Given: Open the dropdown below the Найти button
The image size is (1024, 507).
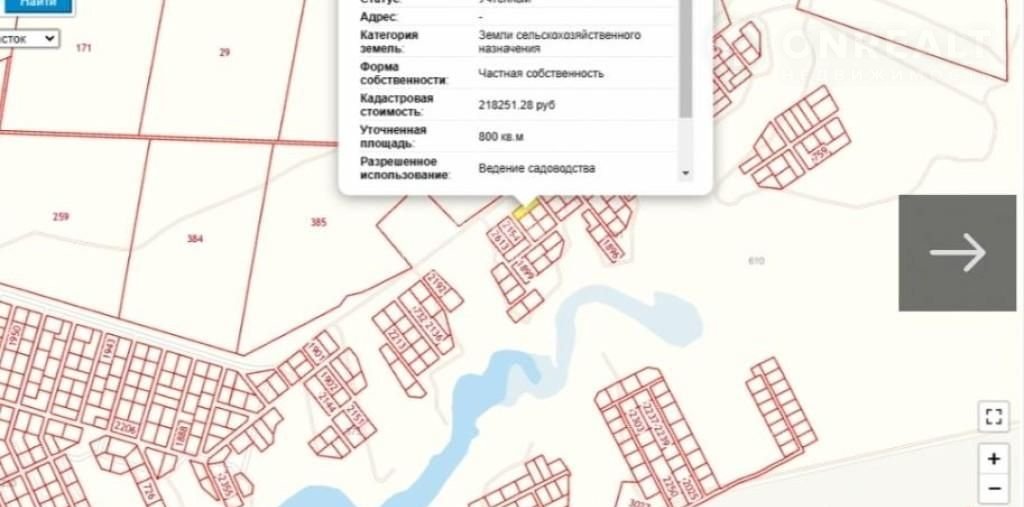Looking at the screenshot, I should click(x=30, y=39).
